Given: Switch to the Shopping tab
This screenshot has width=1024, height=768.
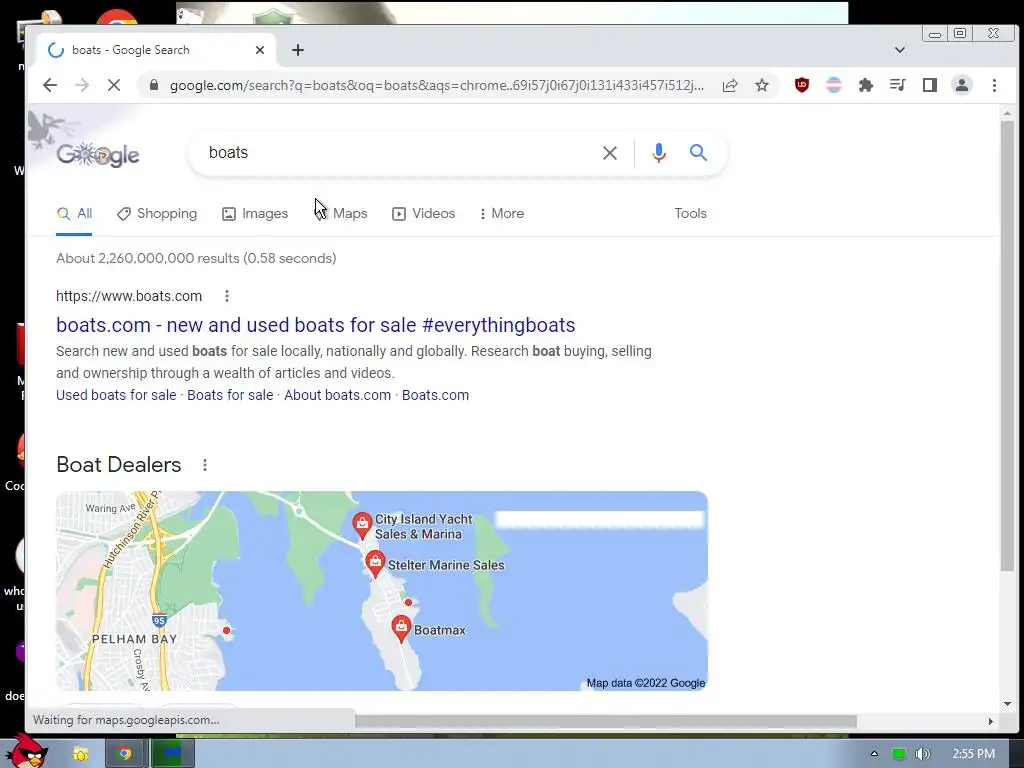Looking at the screenshot, I should coord(157,214).
